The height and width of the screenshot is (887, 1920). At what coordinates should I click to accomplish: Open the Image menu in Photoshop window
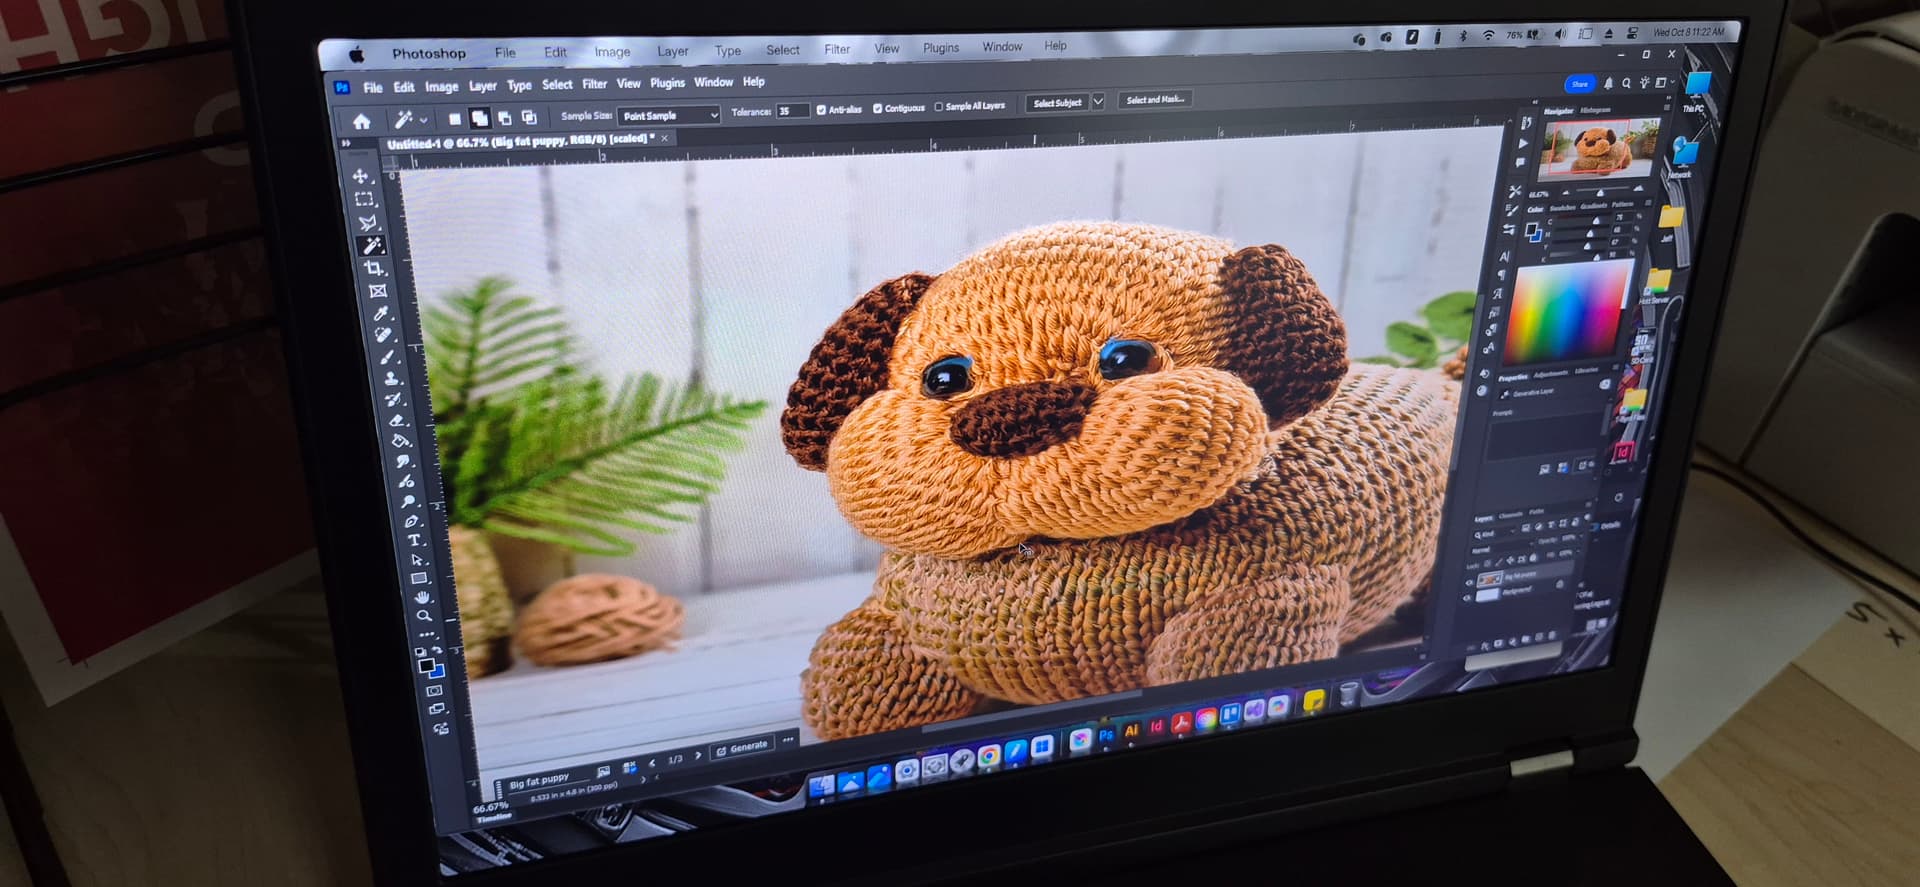point(441,87)
